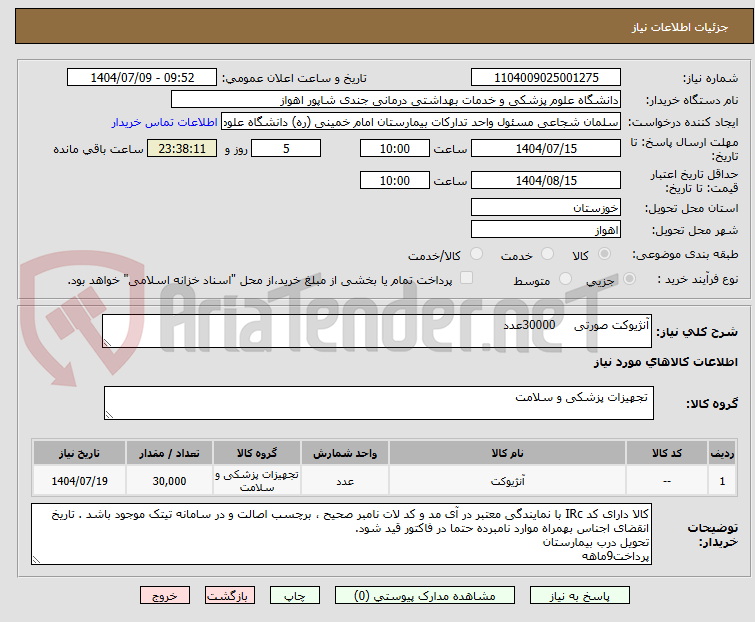This screenshot has width=755, height=622.
Task: Click the 'گروه کالا' table column header
Action: (x=257, y=454)
